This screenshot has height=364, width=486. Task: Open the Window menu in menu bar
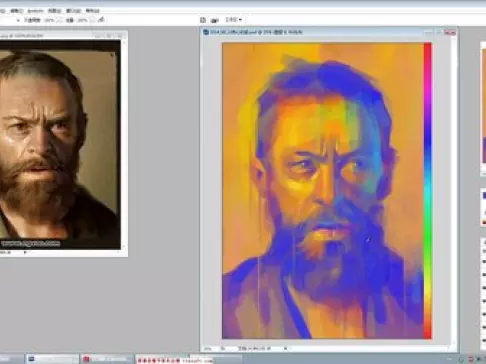(x=73, y=11)
